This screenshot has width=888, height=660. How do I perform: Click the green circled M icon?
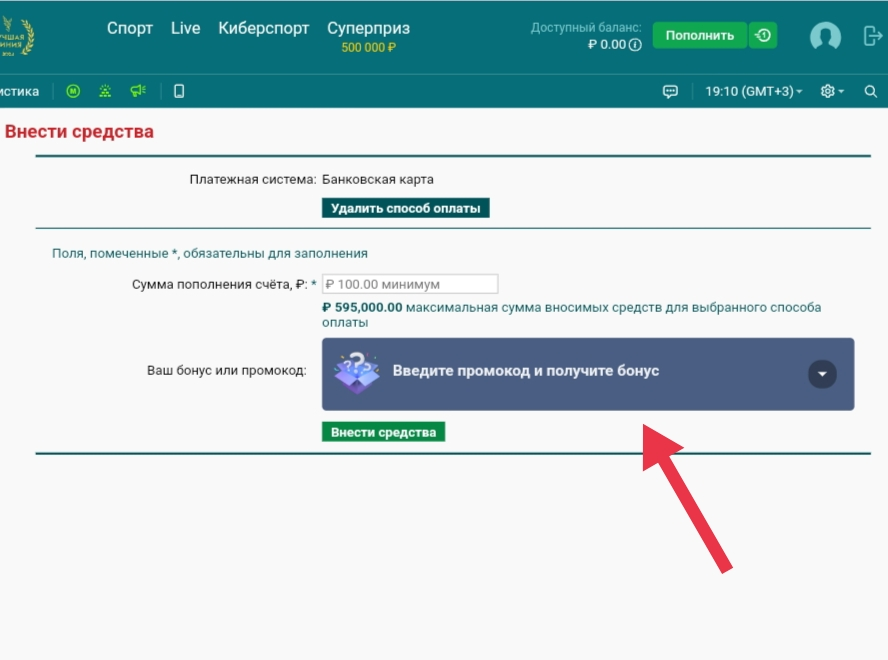tap(73, 91)
